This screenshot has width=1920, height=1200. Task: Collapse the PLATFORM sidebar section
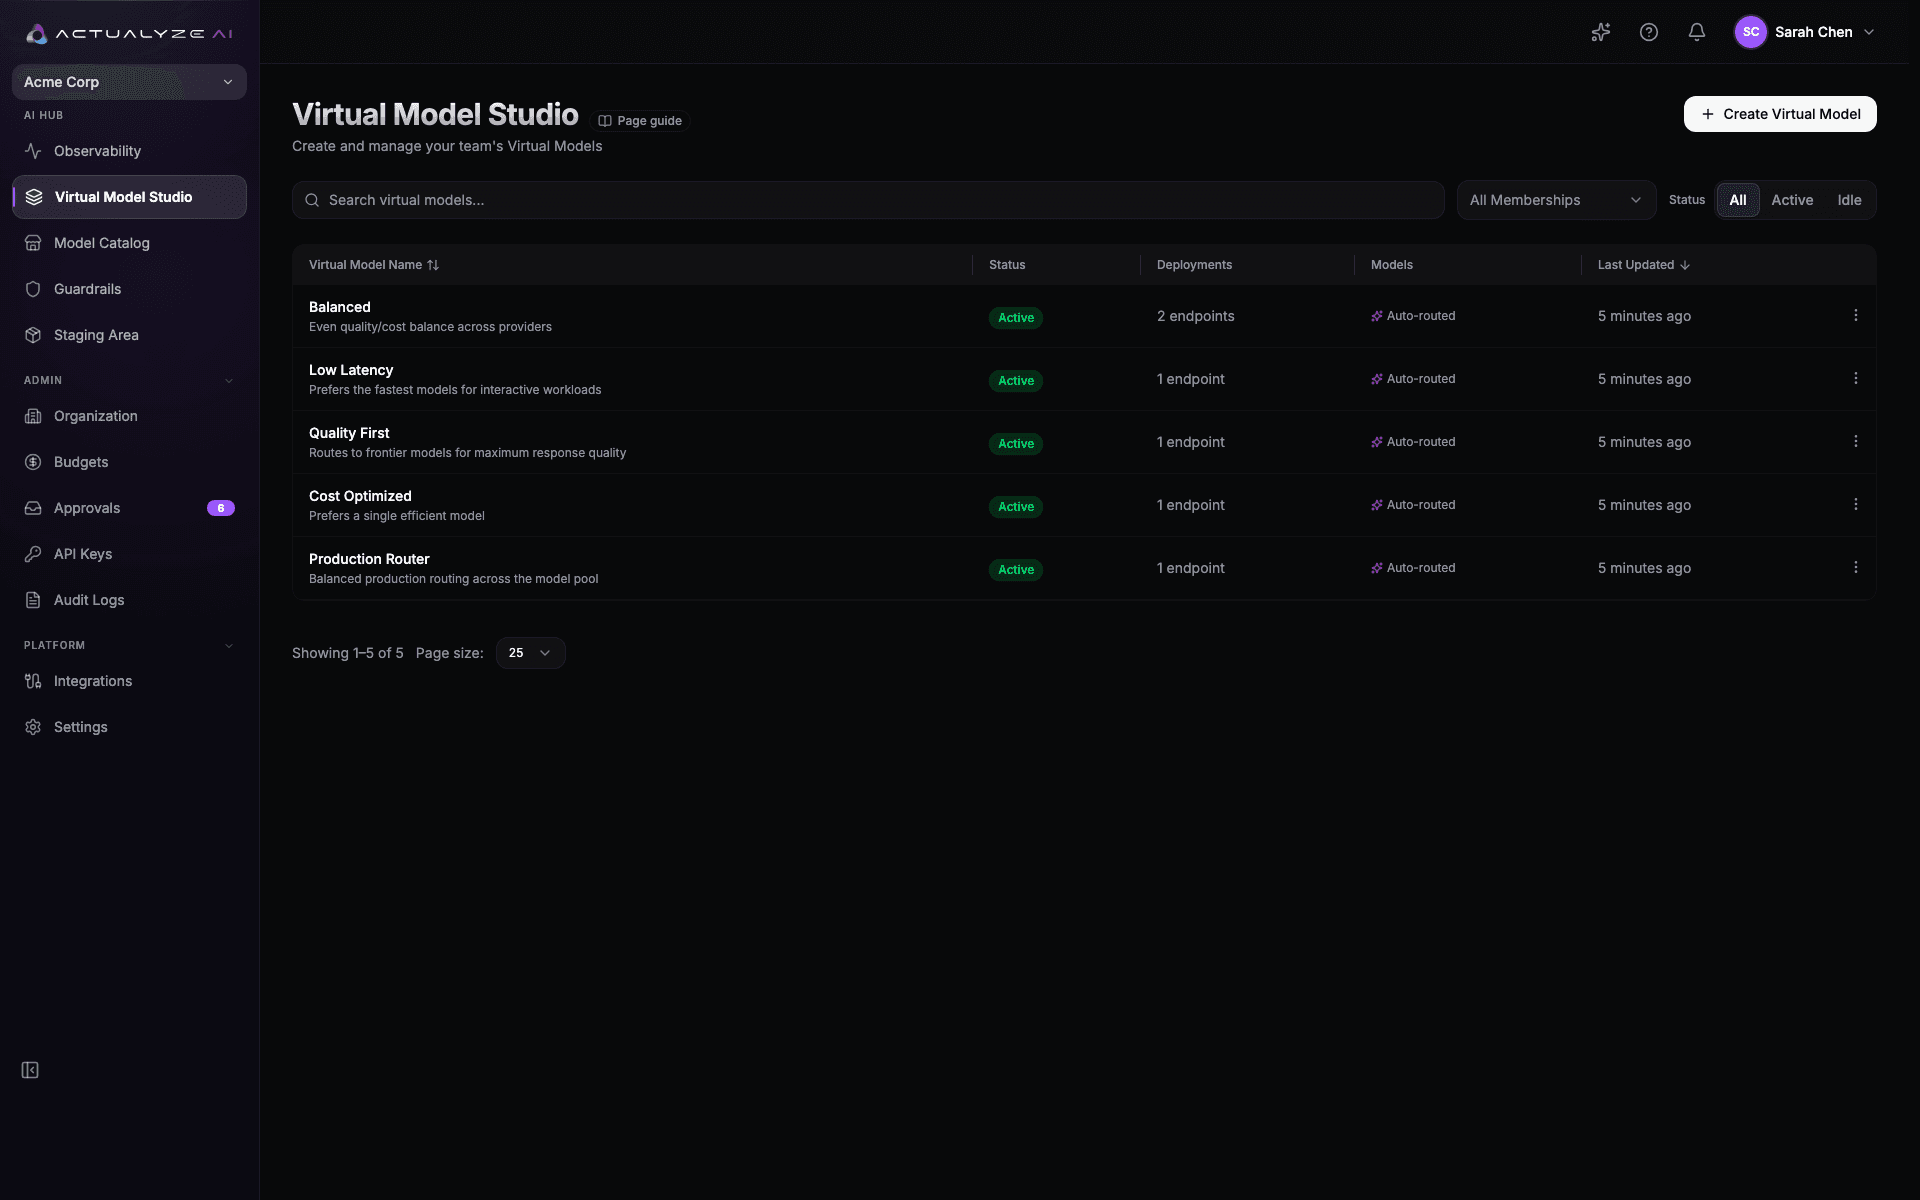[229, 645]
